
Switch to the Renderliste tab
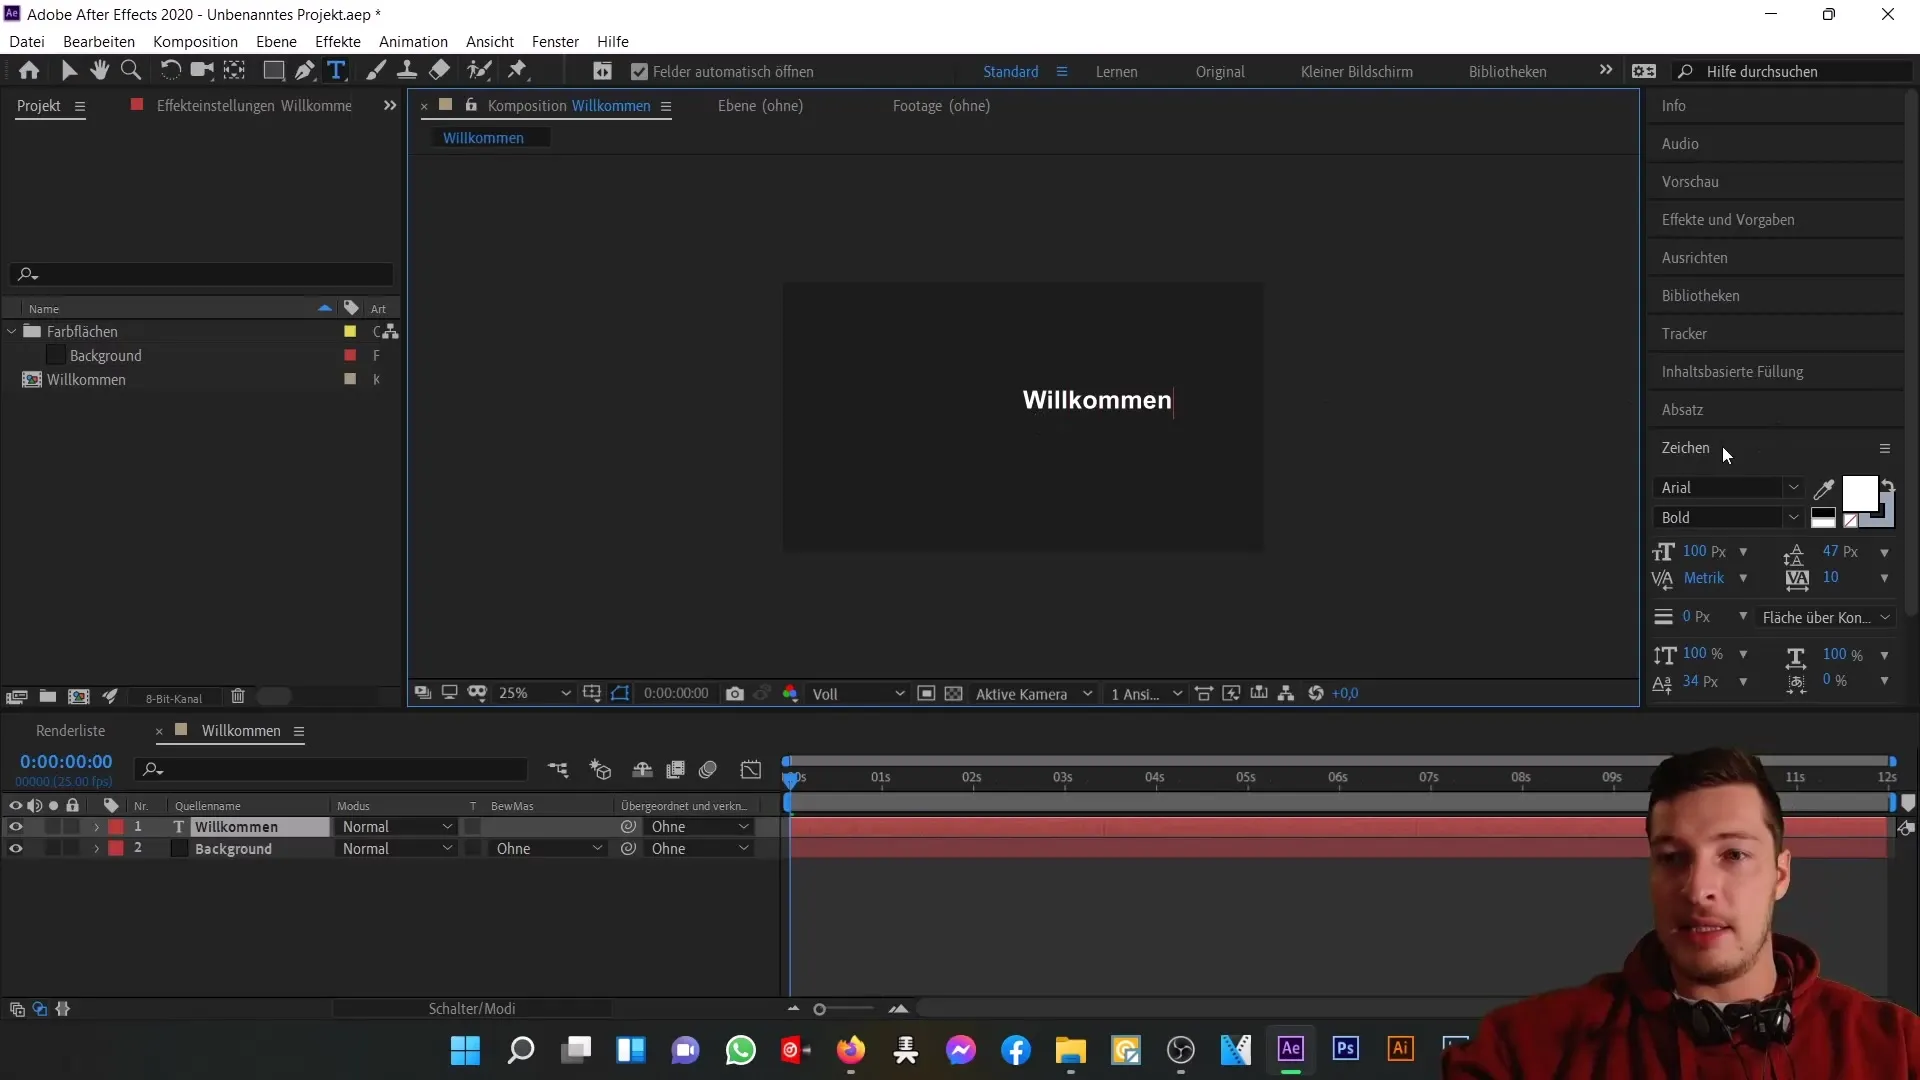point(70,731)
